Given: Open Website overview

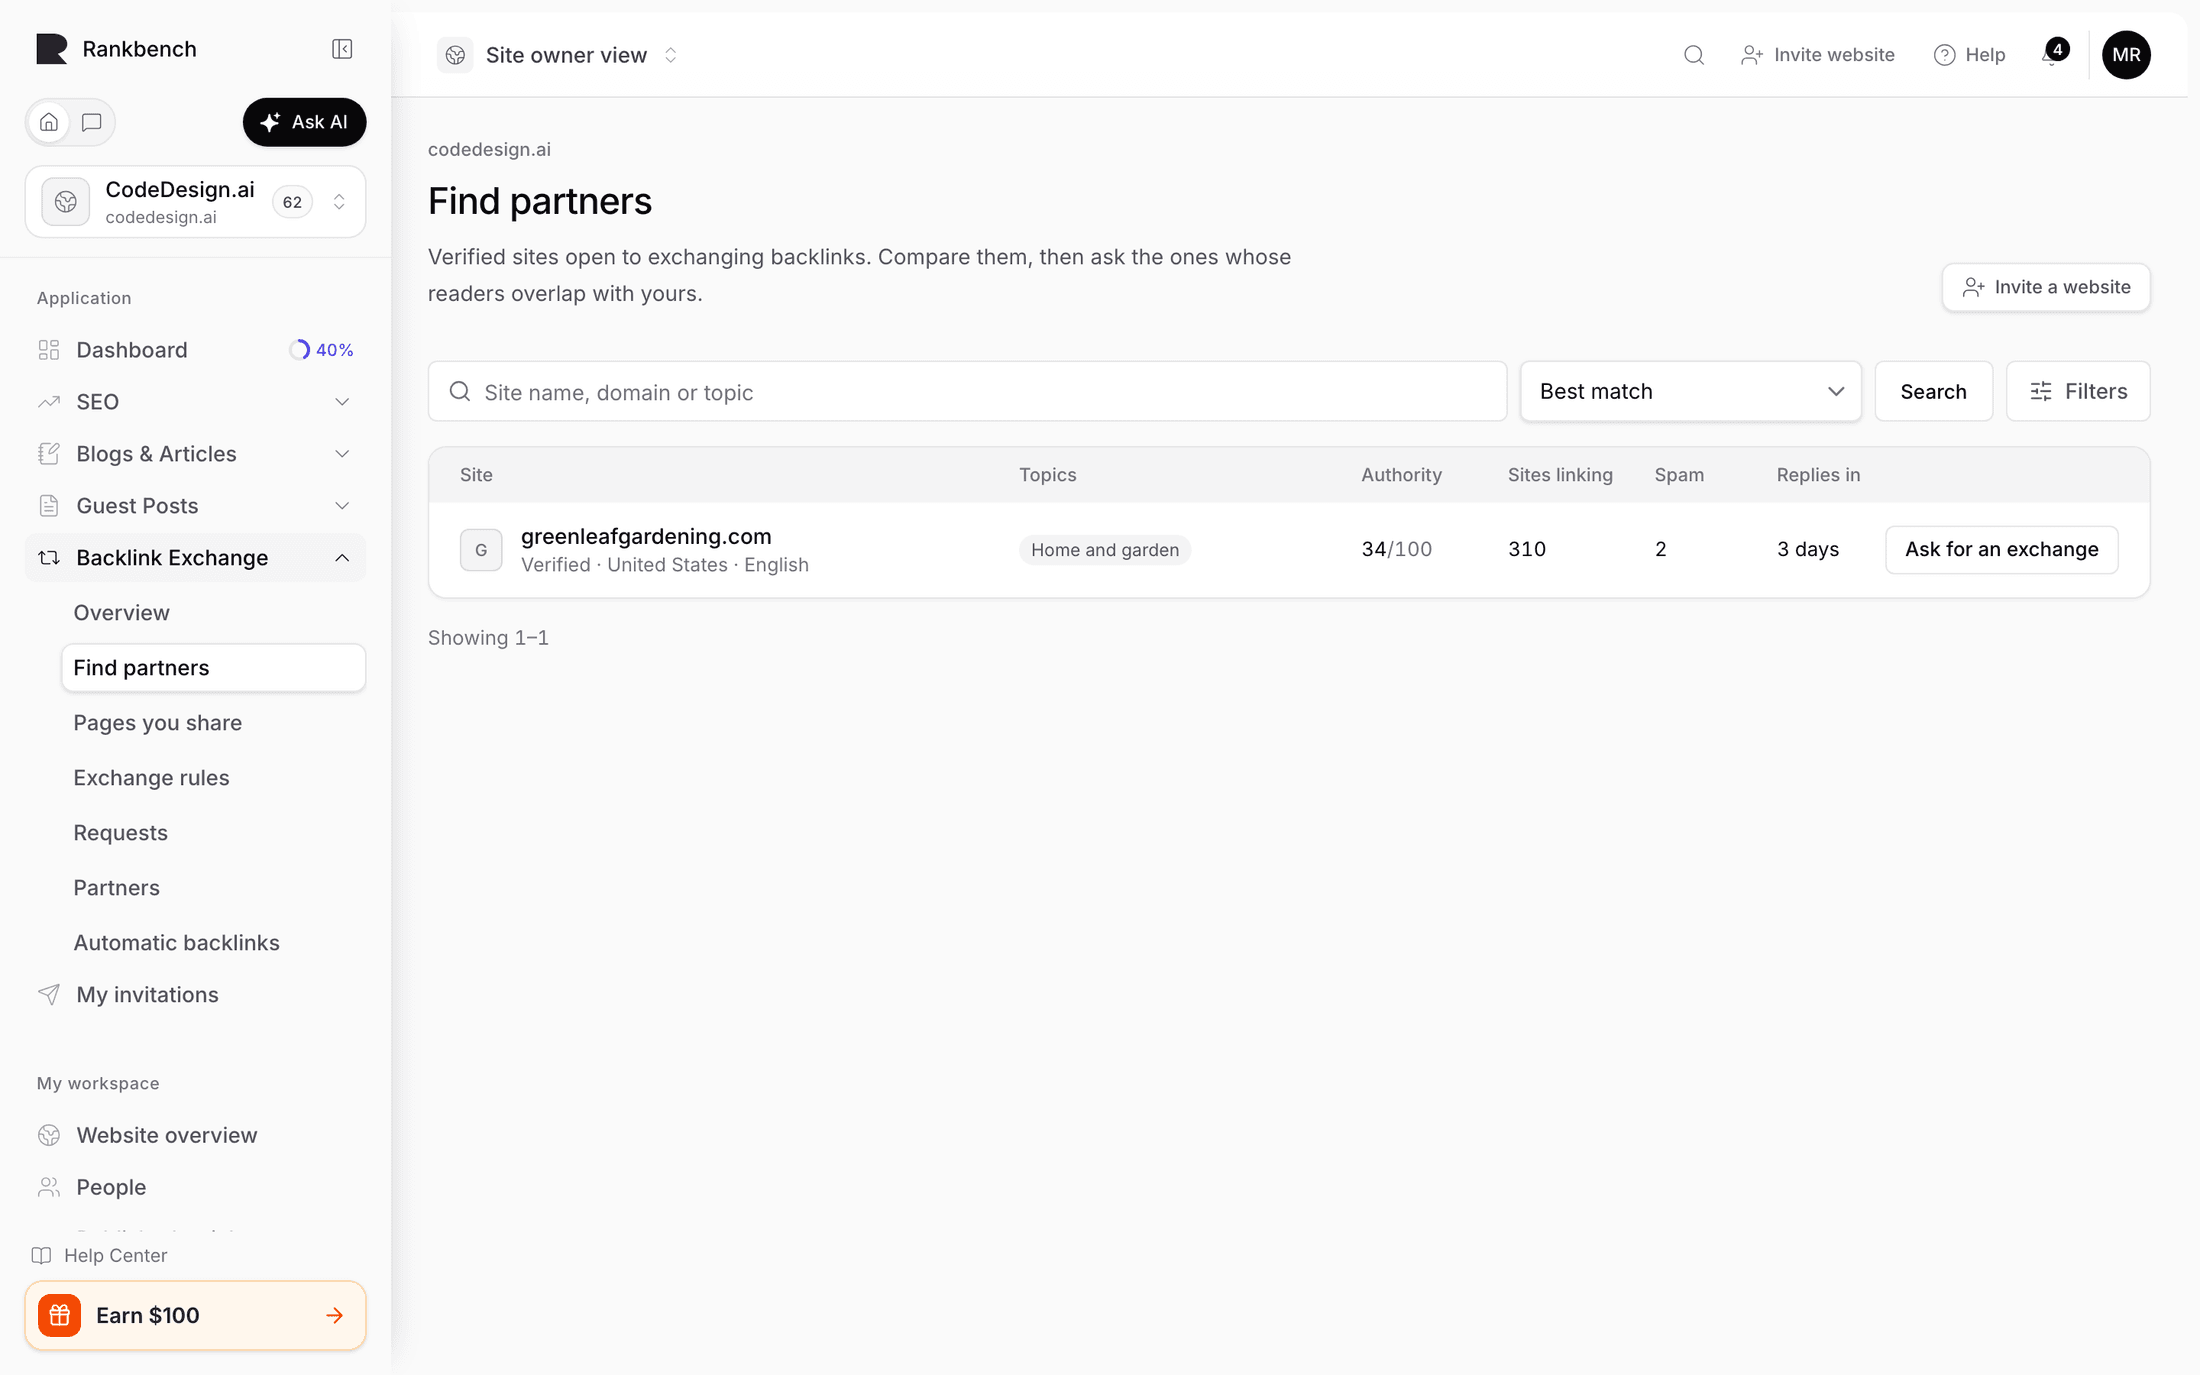Looking at the screenshot, I should pos(195,1135).
